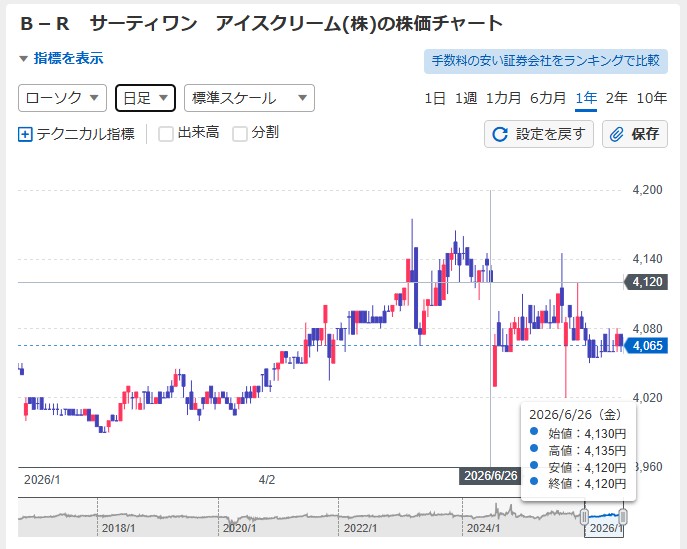Click the 4,080 price axis label
687x549 pixels.
pyautogui.click(x=647, y=328)
